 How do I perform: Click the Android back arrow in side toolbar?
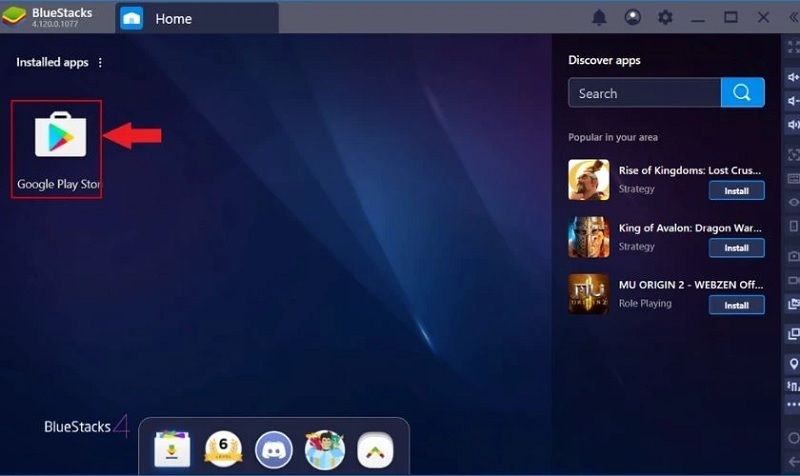[x=793, y=462]
